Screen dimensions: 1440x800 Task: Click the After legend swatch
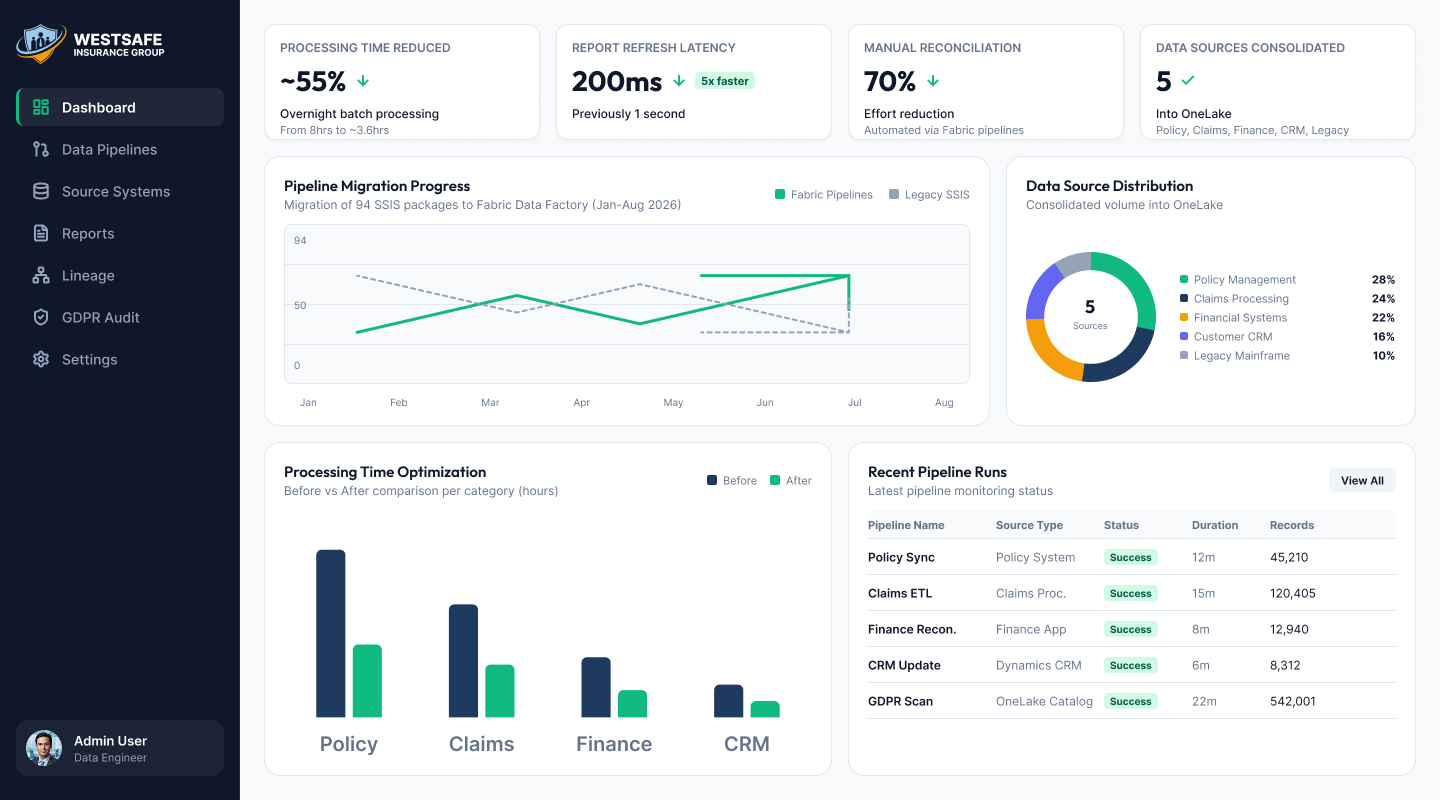pyautogui.click(x=775, y=481)
